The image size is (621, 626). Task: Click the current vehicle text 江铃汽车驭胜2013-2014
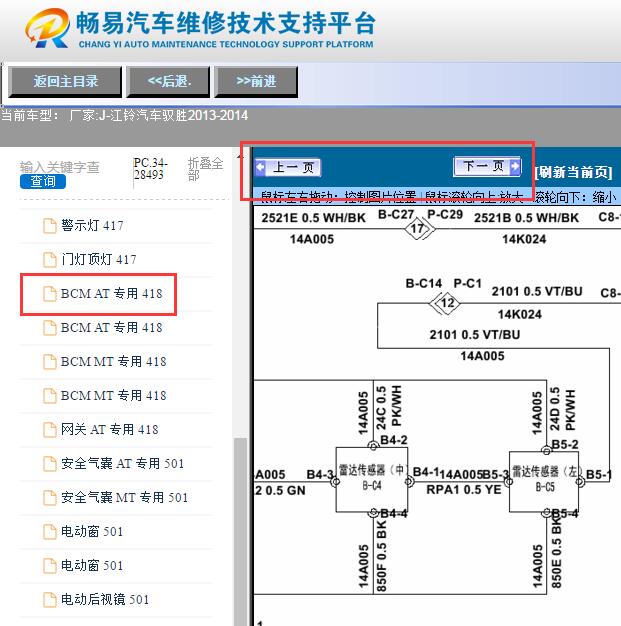[179, 116]
